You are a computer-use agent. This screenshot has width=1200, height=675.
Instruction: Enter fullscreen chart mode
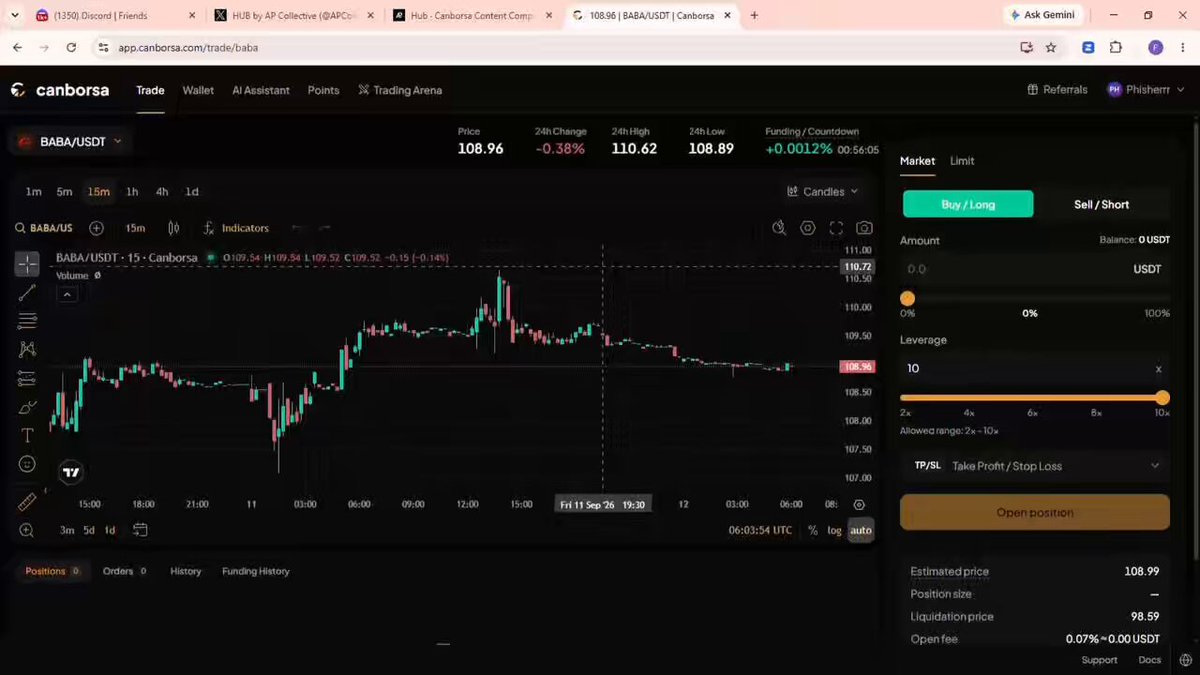pos(836,228)
